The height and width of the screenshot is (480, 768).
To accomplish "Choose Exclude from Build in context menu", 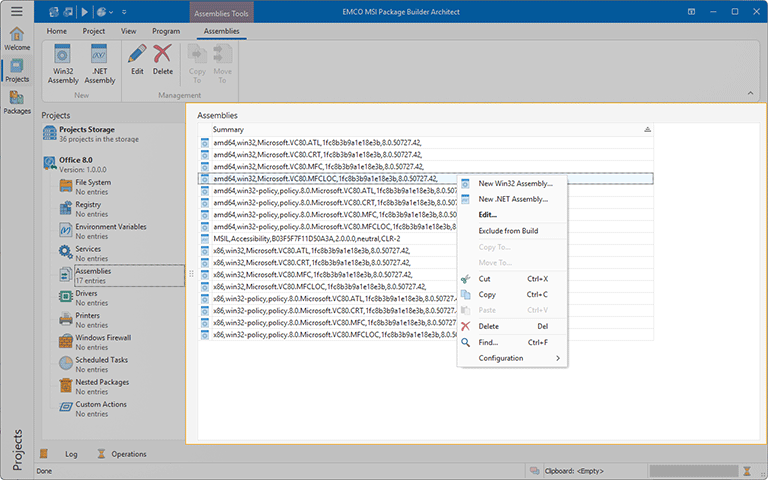I will [508, 231].
